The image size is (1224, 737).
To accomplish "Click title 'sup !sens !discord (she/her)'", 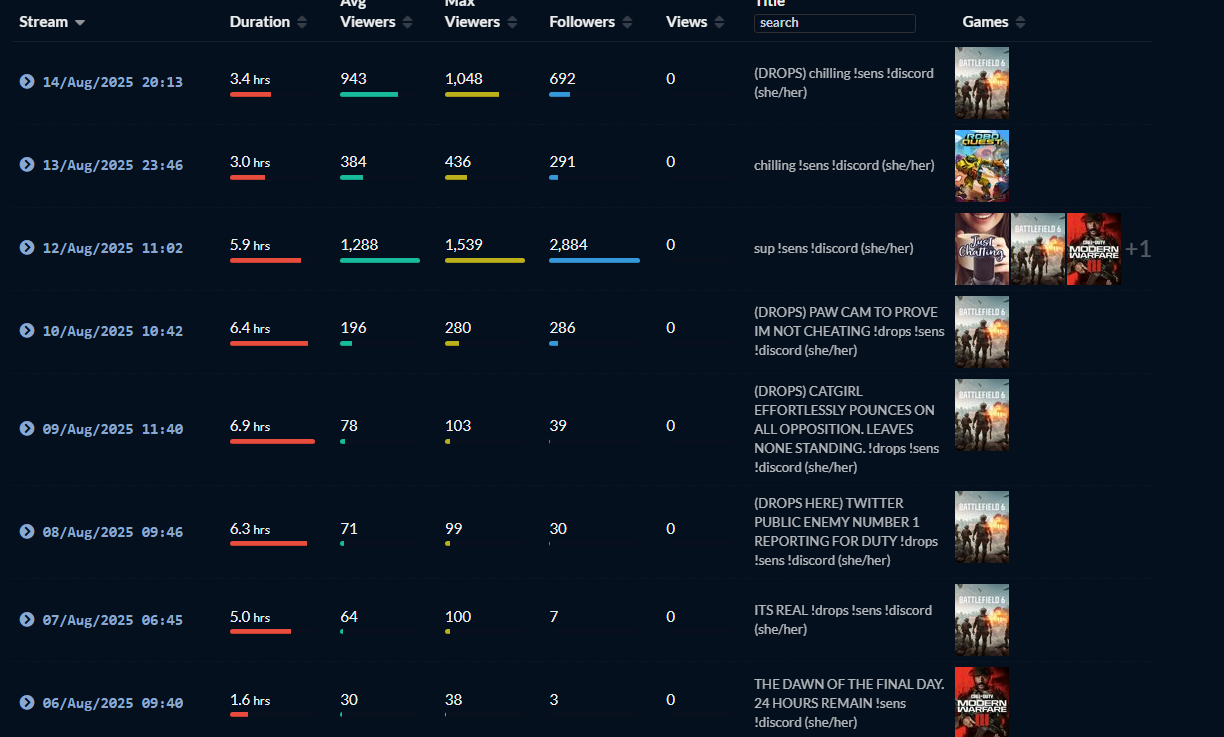I will coord(833,248).
